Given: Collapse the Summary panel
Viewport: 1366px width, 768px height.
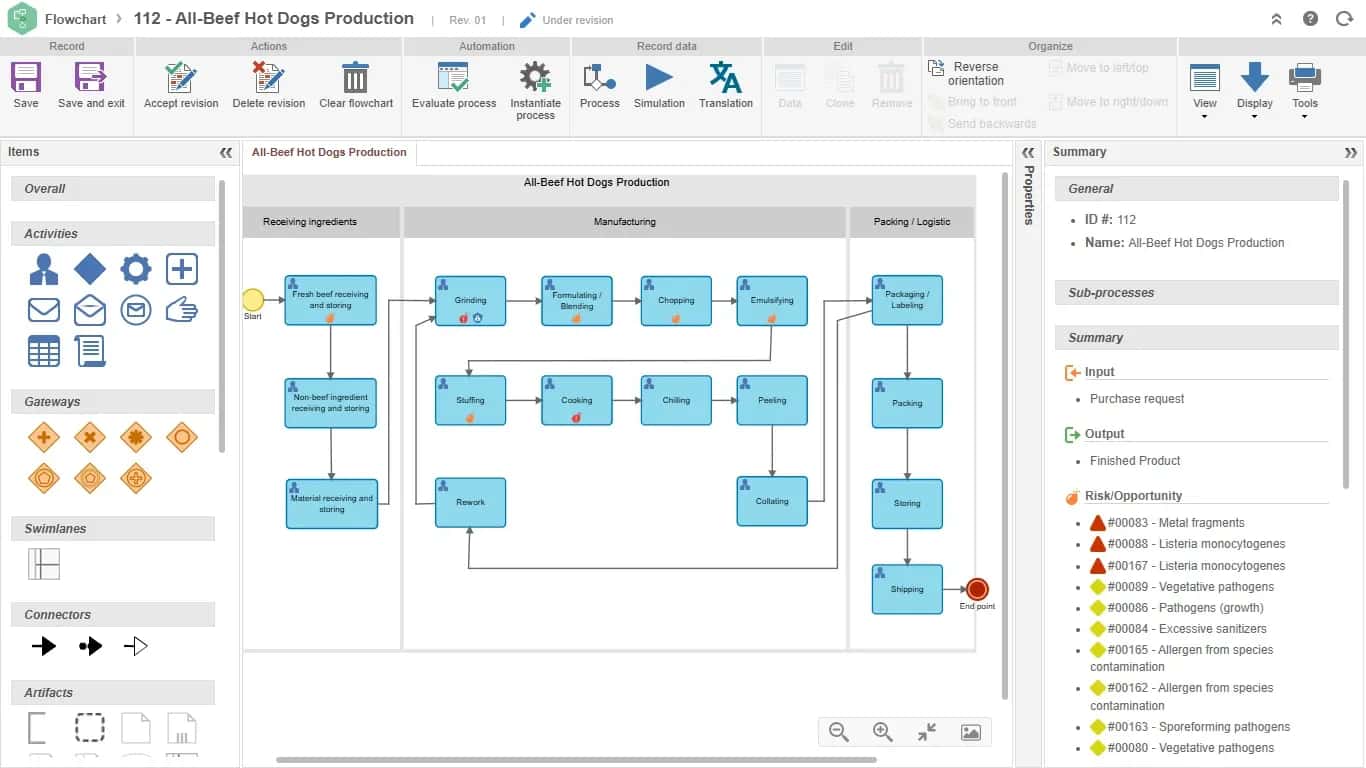Looking at the screenshot, I should tap(1351, 153).
